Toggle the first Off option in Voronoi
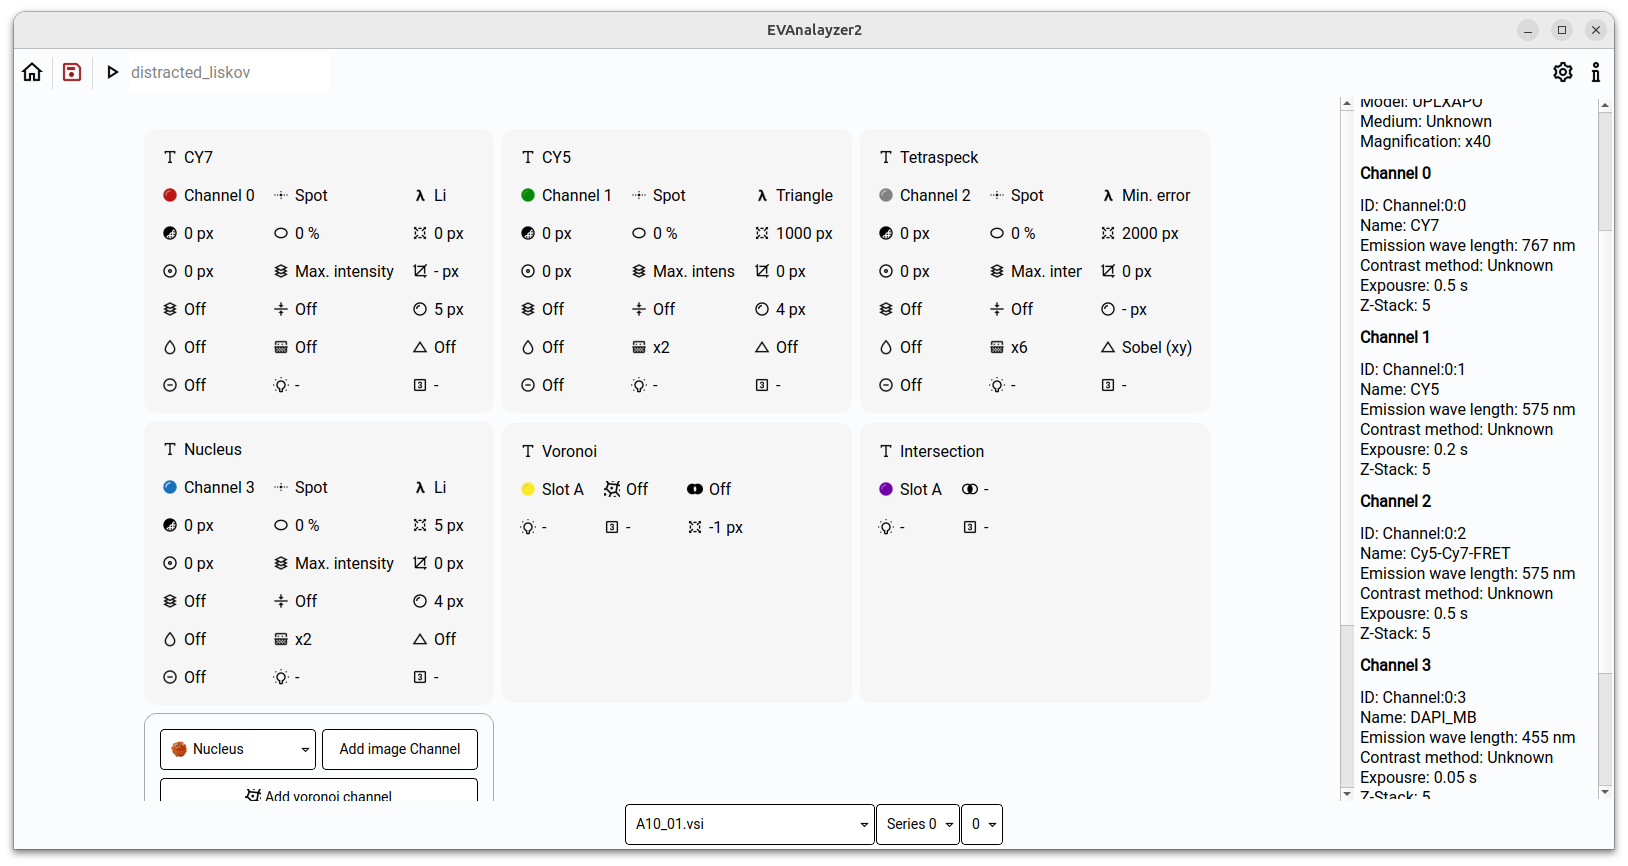This screenshot has height=866, width=1628. [x=626, y=489]
